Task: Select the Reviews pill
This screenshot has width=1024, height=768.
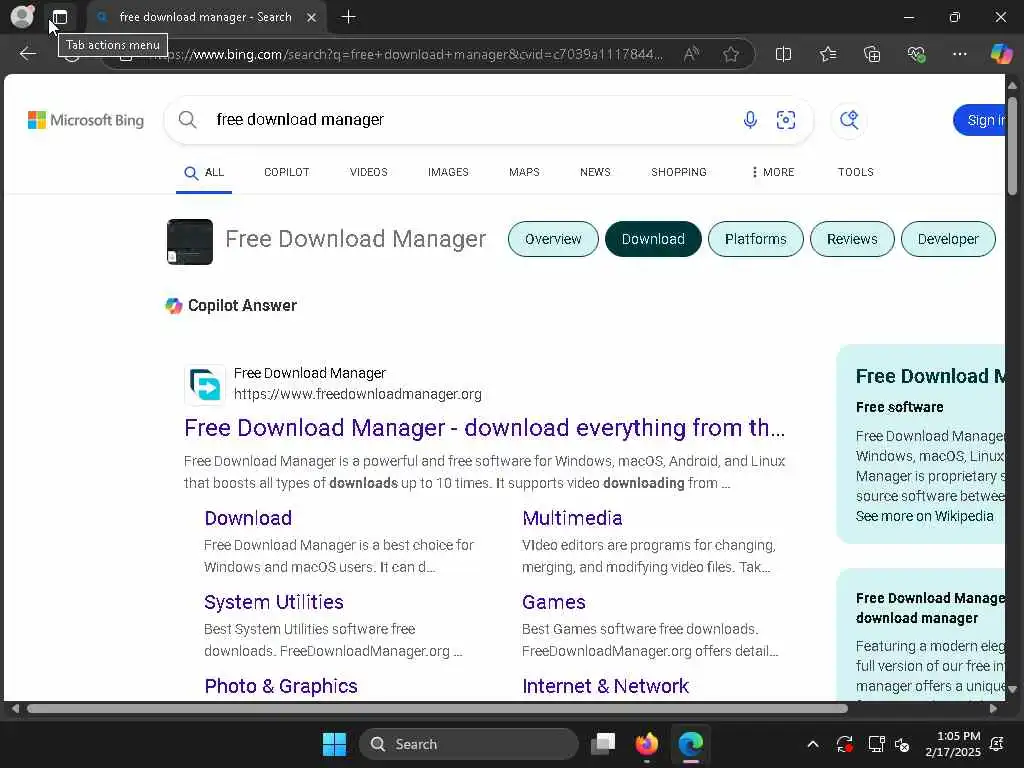Action: coord(852,239)
